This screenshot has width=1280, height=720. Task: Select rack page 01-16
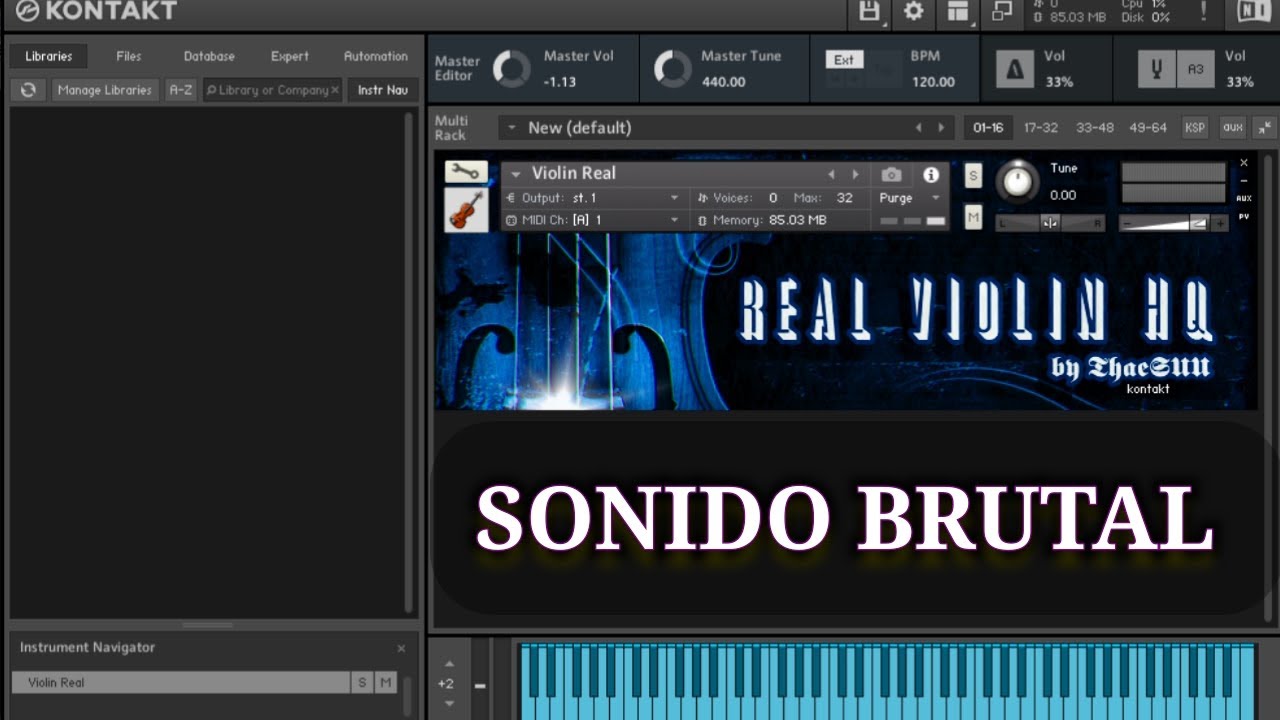click(988, 128)
